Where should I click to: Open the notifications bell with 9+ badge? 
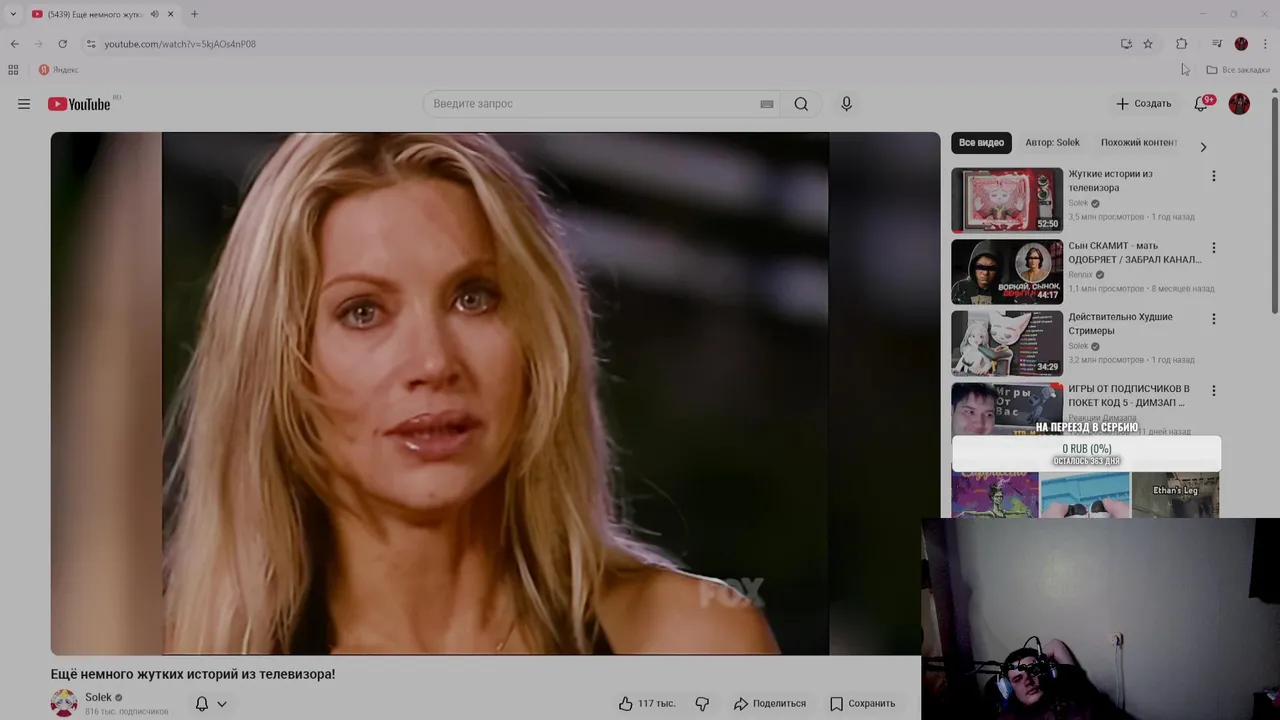(x=1202, y=104)
